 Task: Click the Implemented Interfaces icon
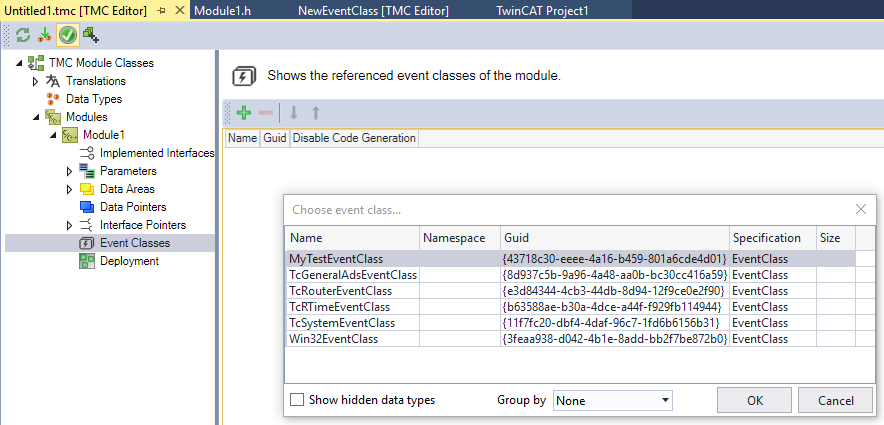[x=87, y=153]
